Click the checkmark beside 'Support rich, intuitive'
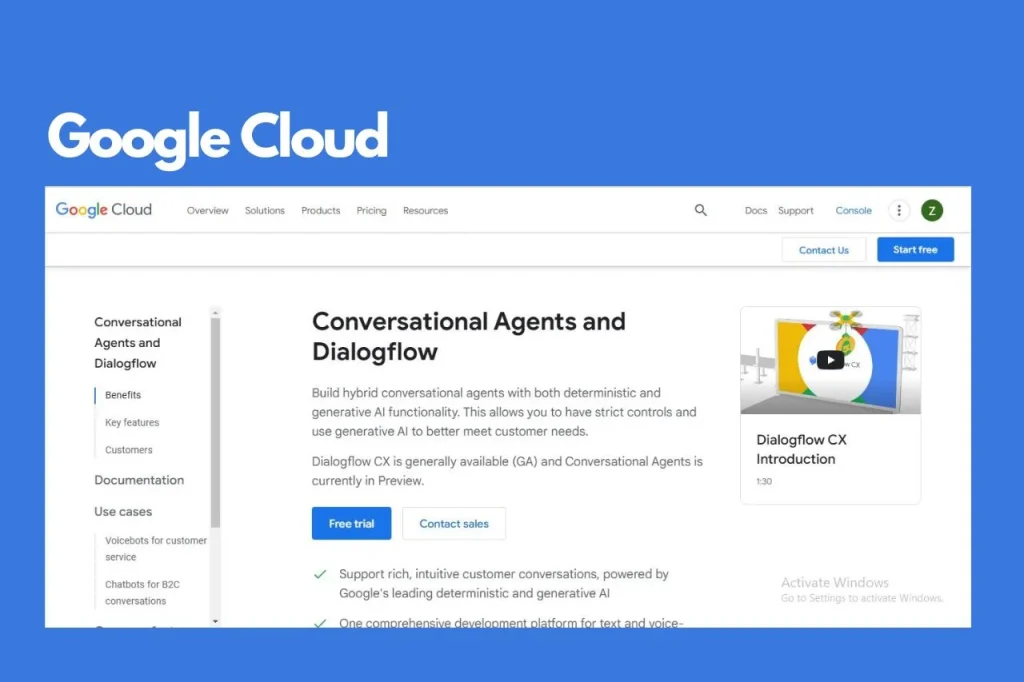The image size is (1024, 682). (x=320, y=574)
